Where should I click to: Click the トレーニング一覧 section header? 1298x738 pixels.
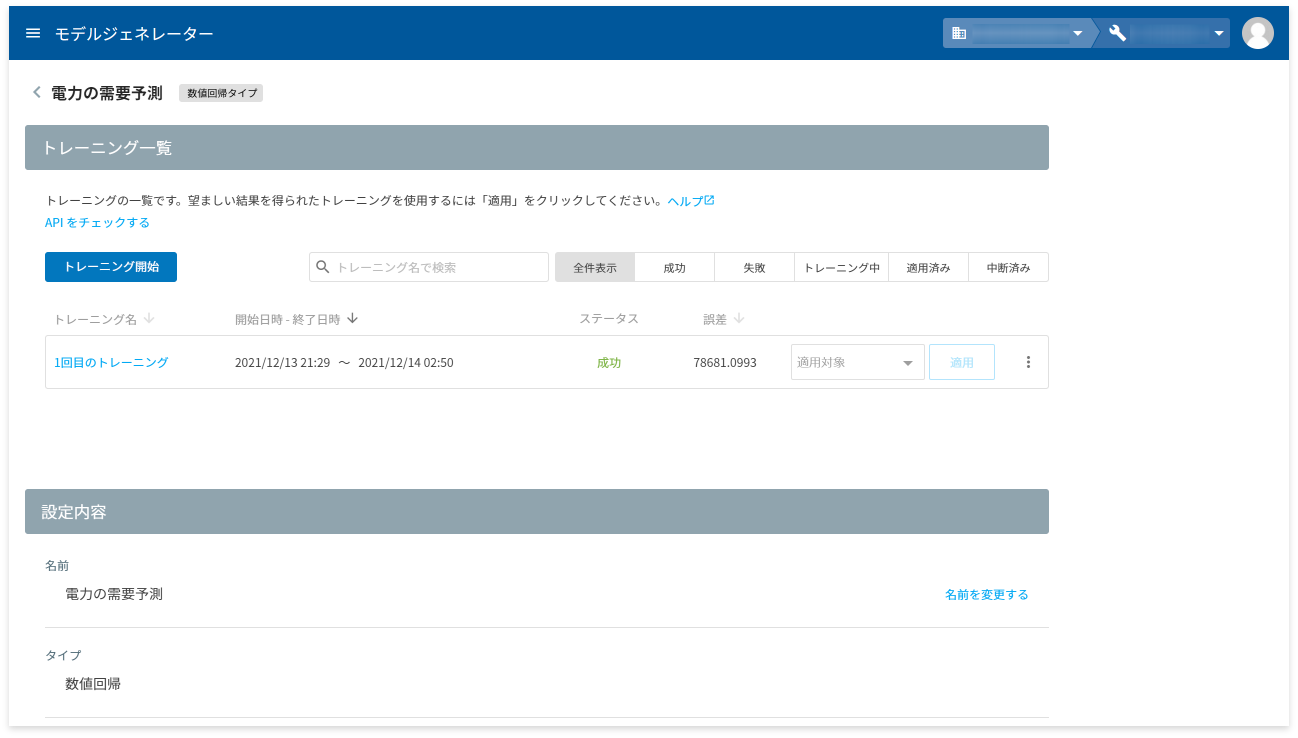(537, 147)
